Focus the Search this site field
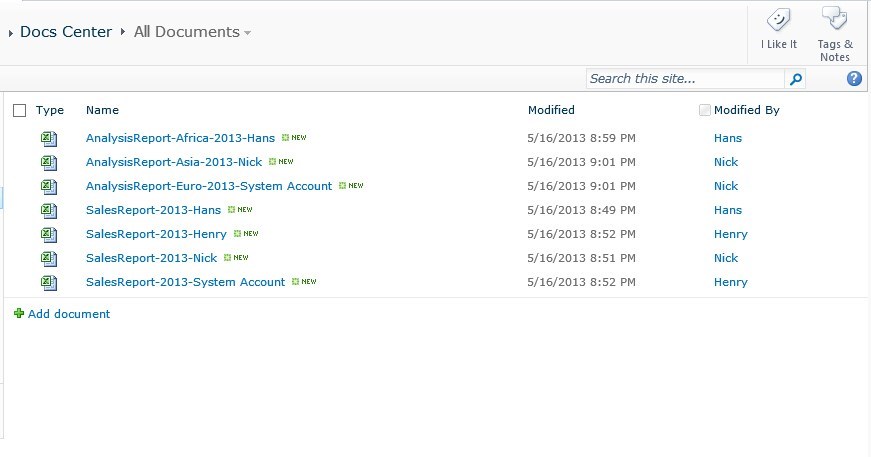Viewport: 871px width, 457px height. [685, 79]
